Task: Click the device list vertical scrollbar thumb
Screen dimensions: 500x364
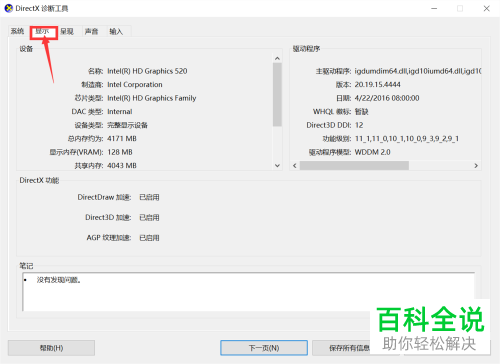Action: (277, 95)
